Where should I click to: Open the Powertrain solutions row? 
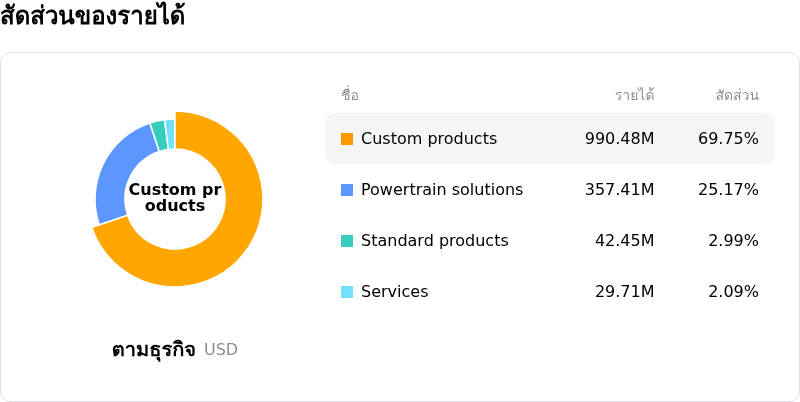[x=550, y=190]
